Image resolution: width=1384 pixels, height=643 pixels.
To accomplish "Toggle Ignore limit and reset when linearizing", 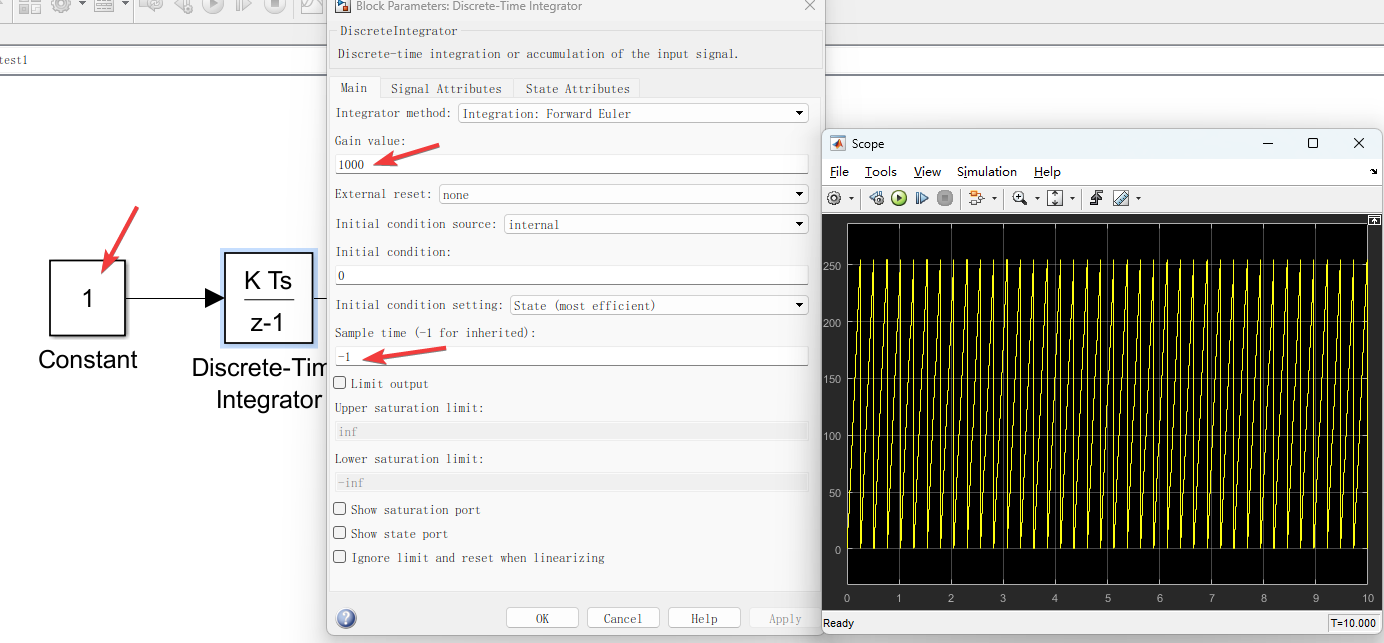I will pos(340,557).
